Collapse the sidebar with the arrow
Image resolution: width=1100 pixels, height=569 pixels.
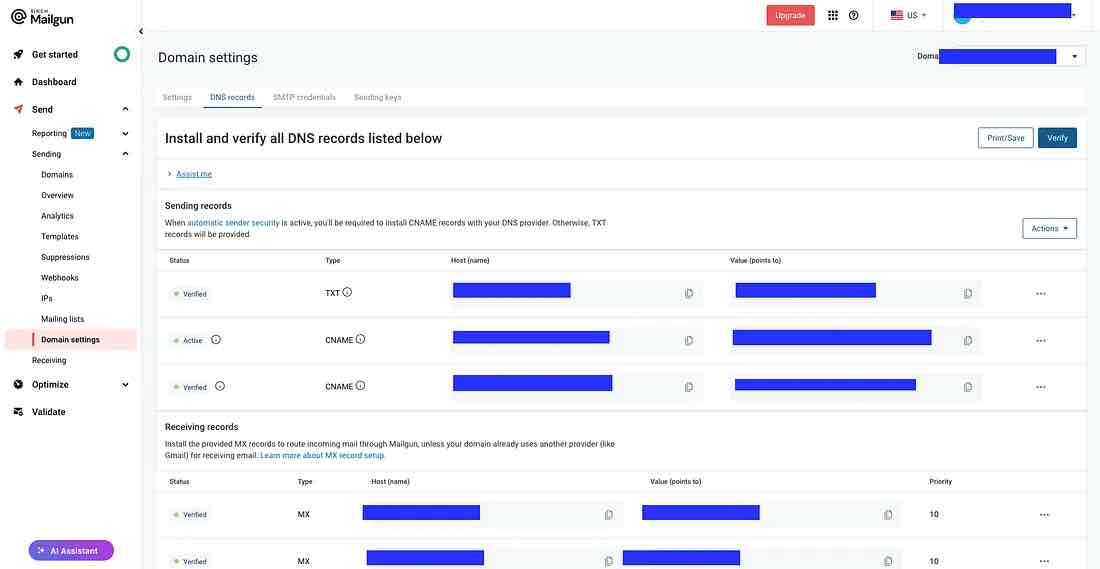point(141,32)
